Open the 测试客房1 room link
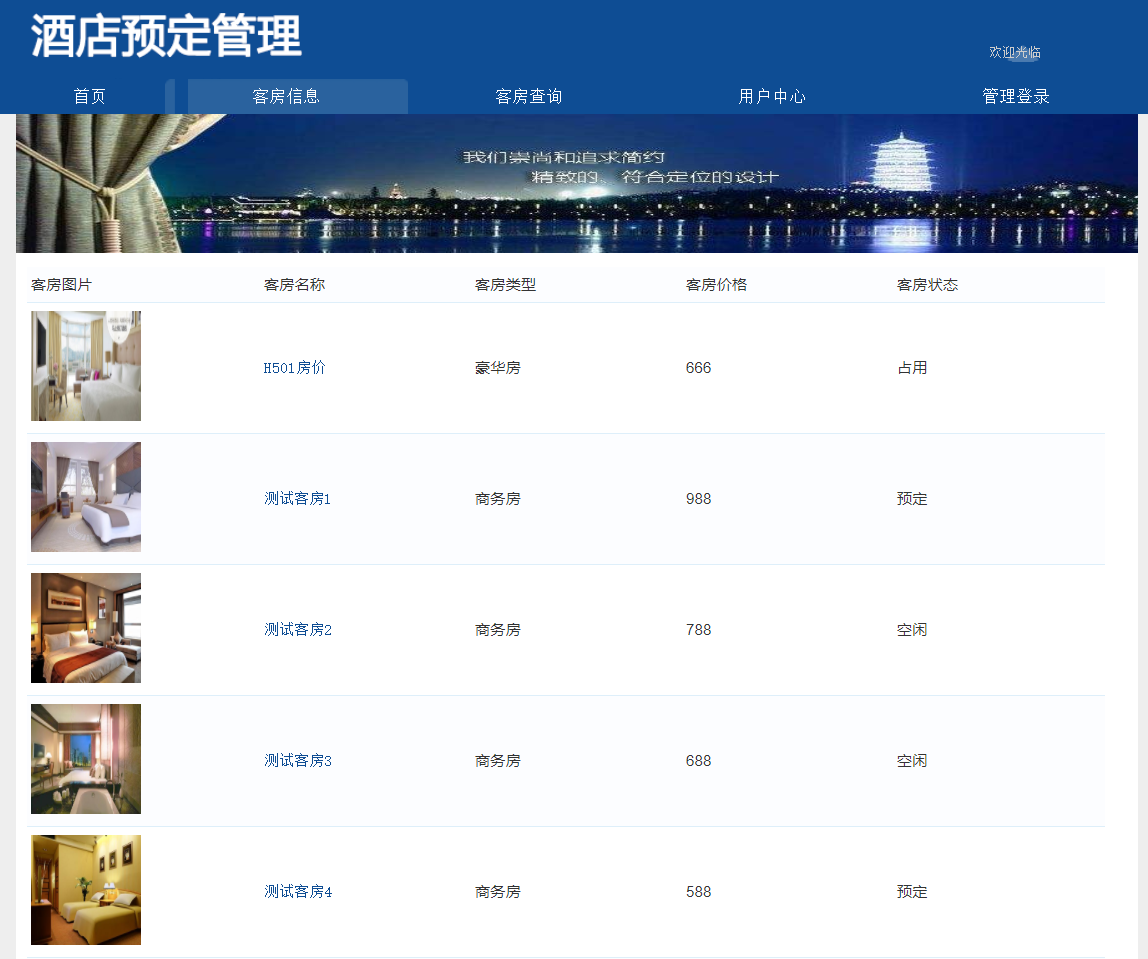The width and height of the screenshot is (1148, 959). pos(297,499)
